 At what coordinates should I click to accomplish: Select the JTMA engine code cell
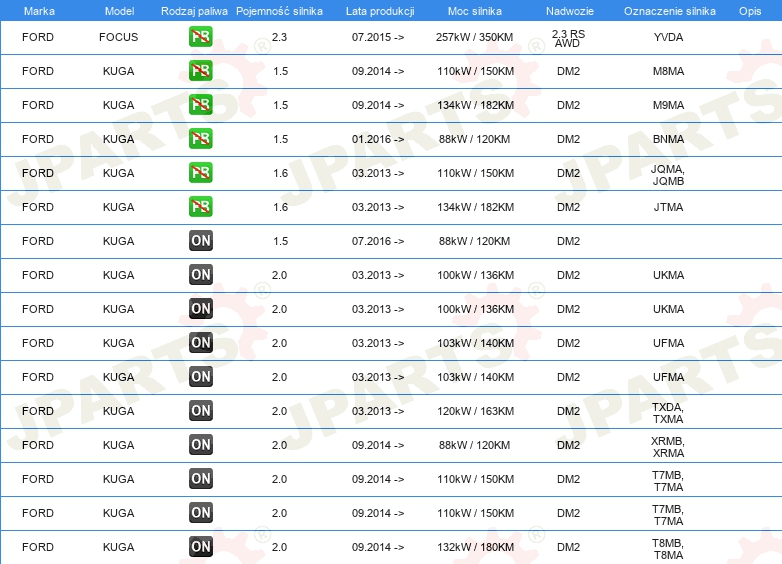668,206
